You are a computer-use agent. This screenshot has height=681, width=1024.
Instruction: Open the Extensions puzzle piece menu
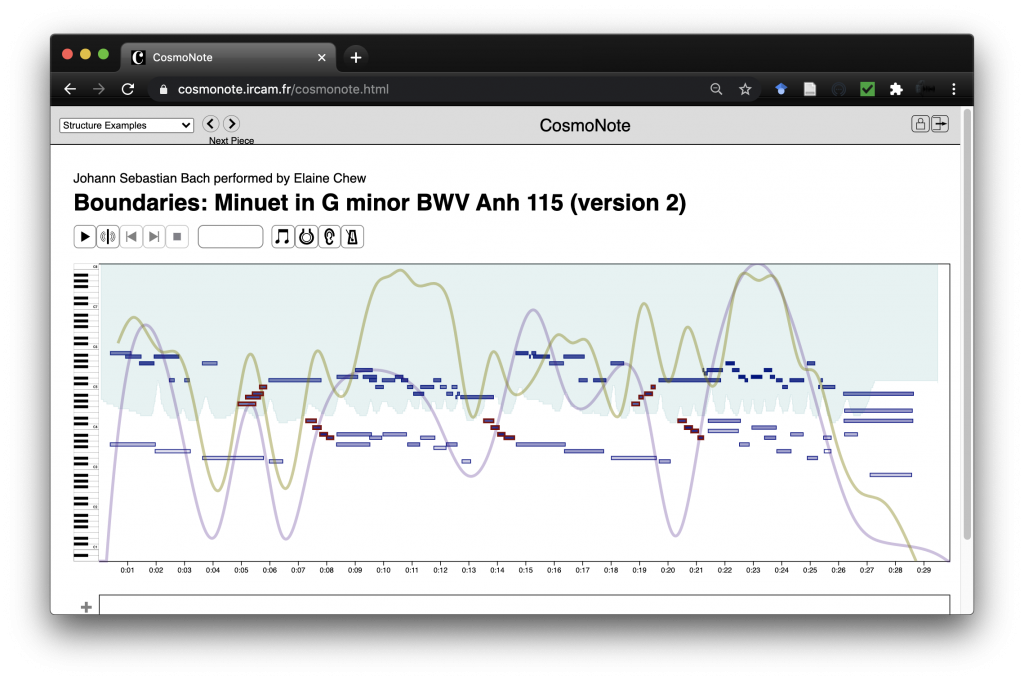(896, 89)
